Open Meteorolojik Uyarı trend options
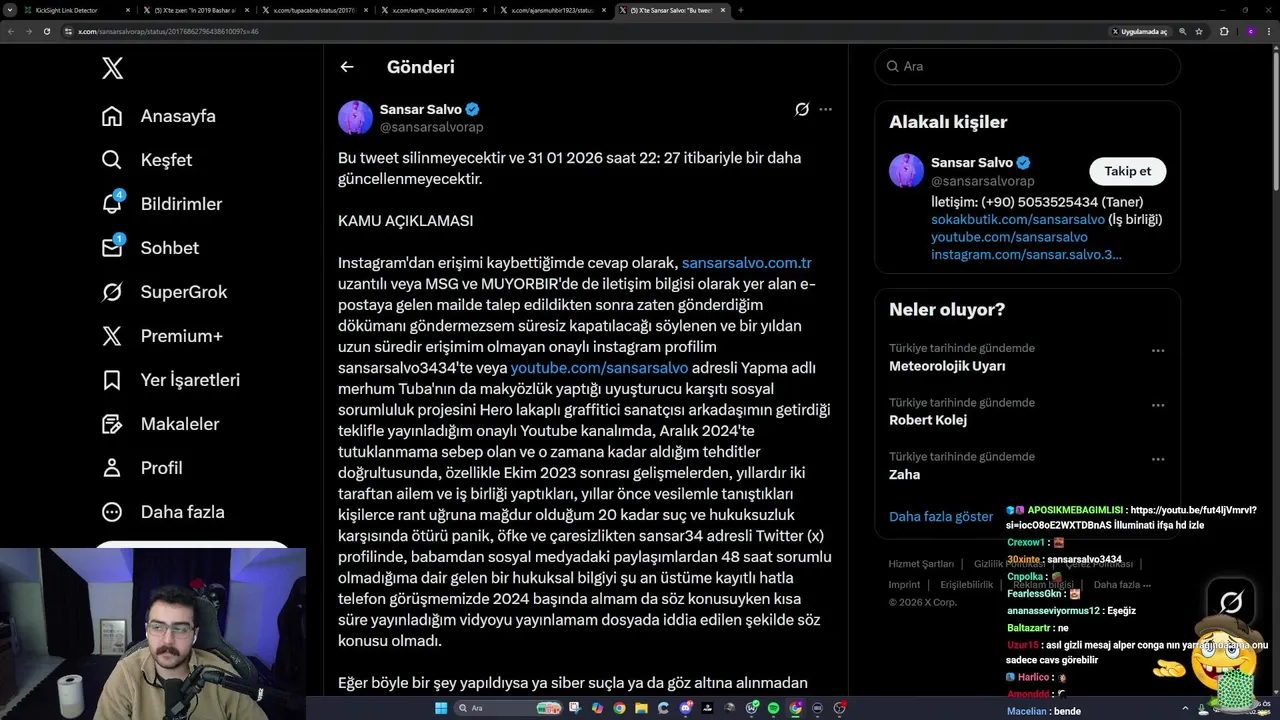Screen dimensions: 1280x720 tap(1158, 351)
